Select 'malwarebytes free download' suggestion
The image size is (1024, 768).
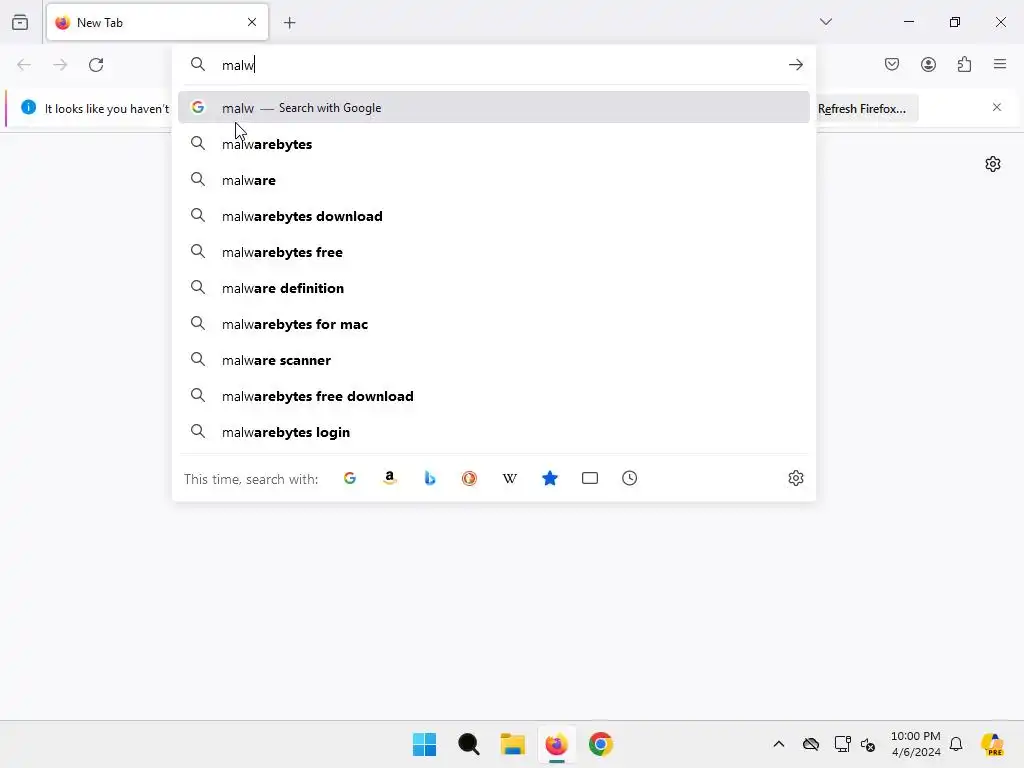pos(494,396)
